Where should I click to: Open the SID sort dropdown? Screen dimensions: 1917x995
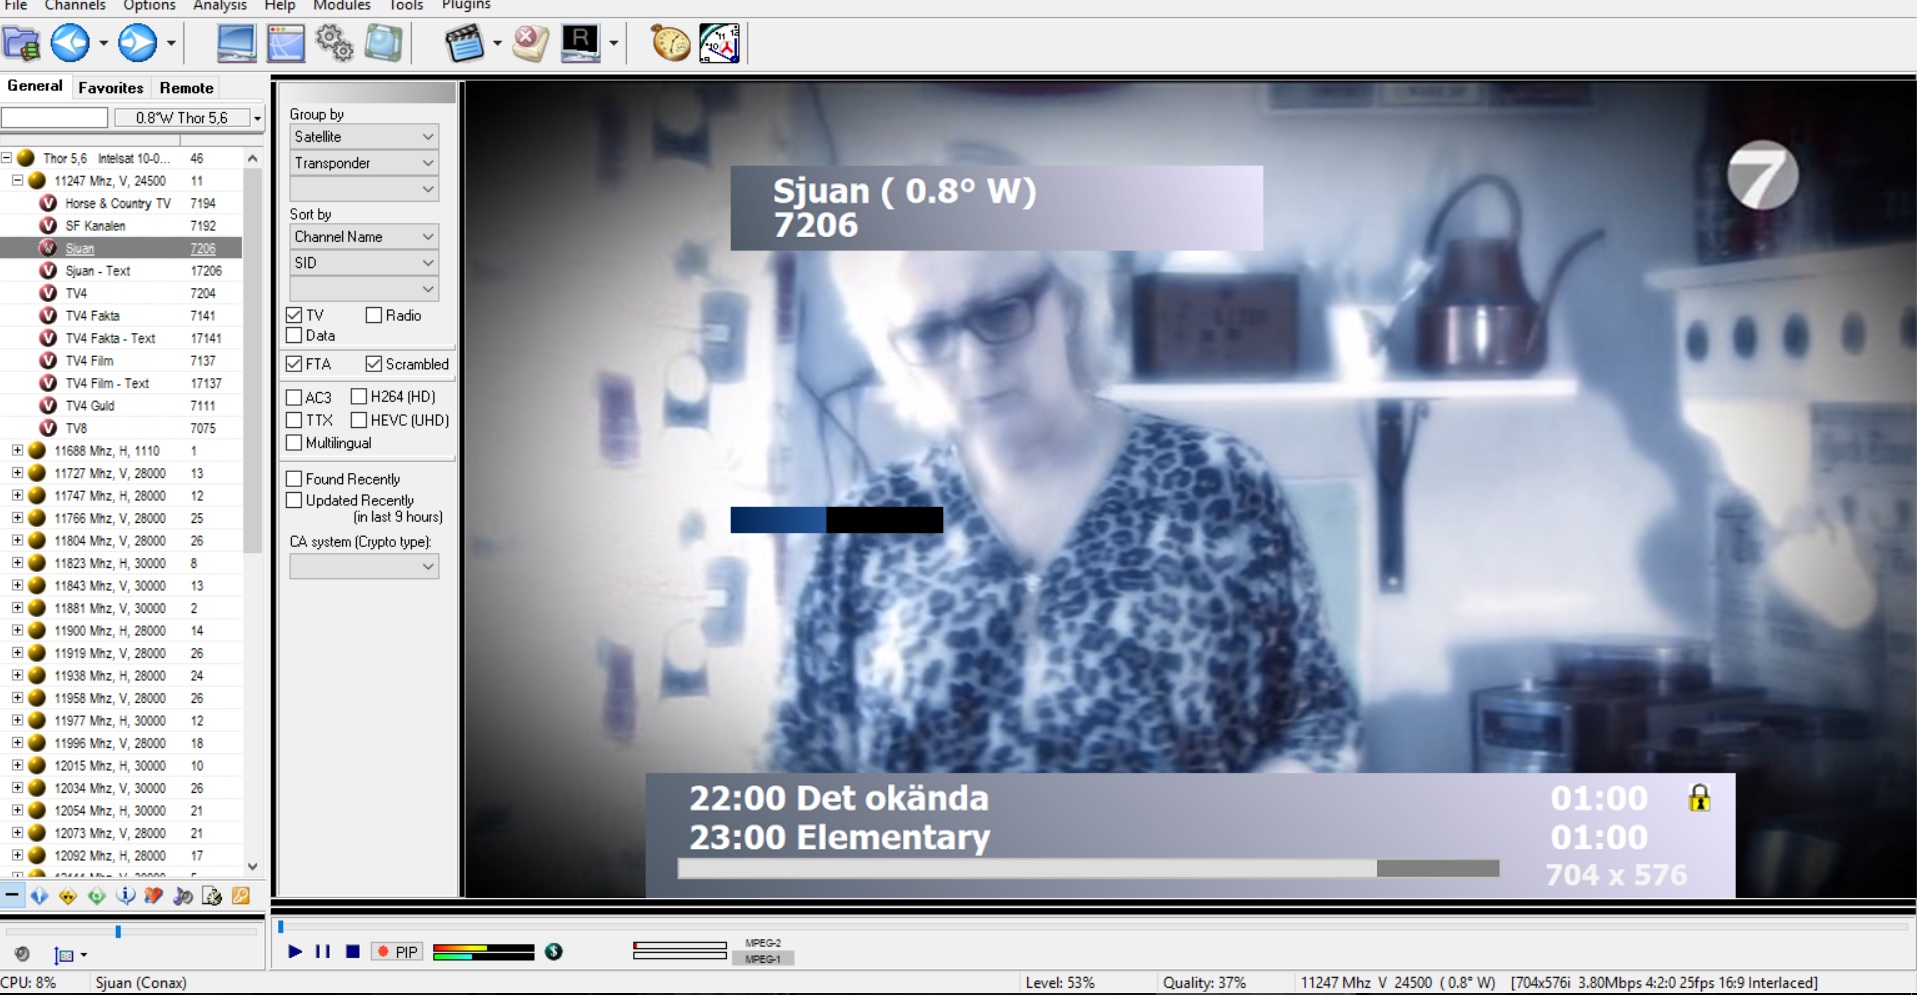pyautogui.click(x=364, y=263)
